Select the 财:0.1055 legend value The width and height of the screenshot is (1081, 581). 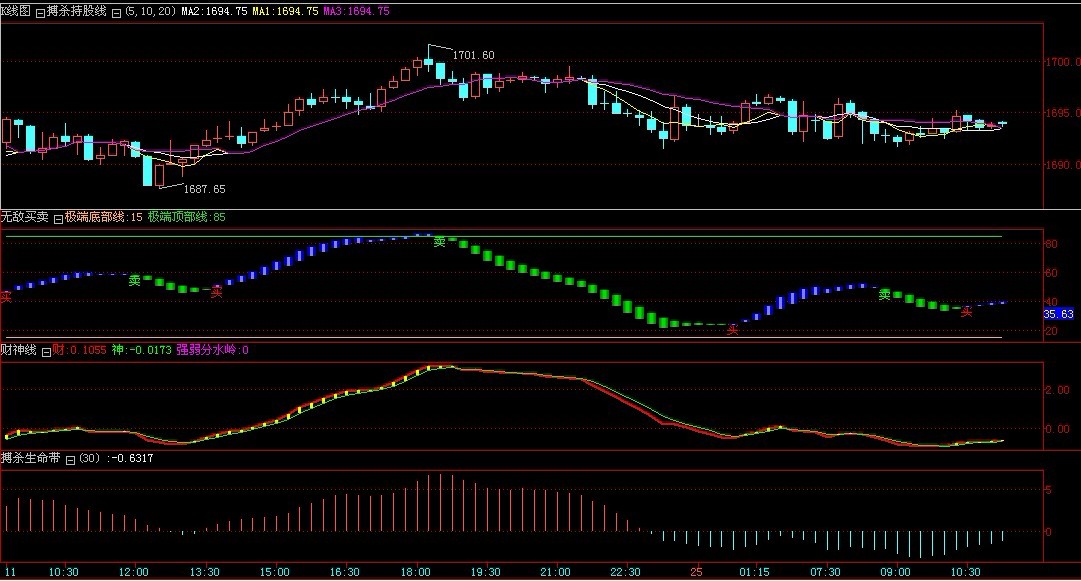pyautogui.click(x=79, y=350)
